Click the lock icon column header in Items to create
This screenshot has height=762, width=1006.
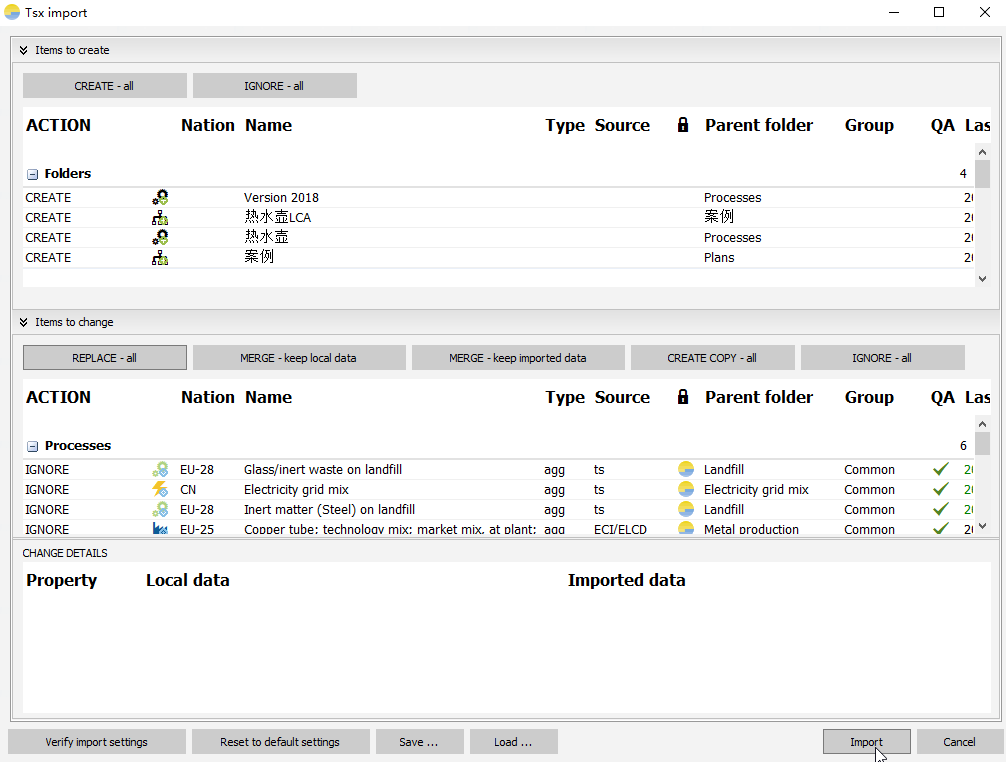(683, 125)
